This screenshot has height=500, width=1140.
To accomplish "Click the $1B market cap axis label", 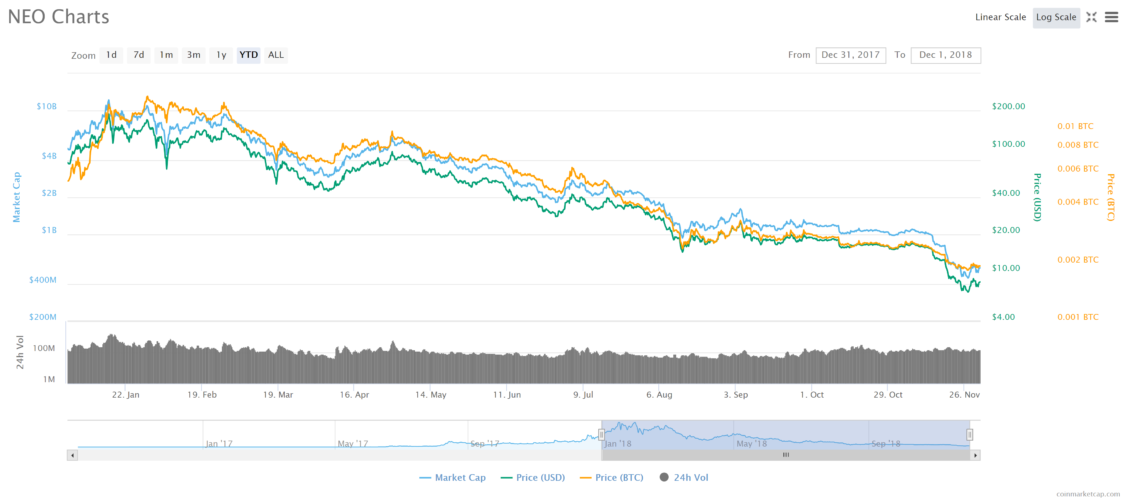I will click(49, 231).
